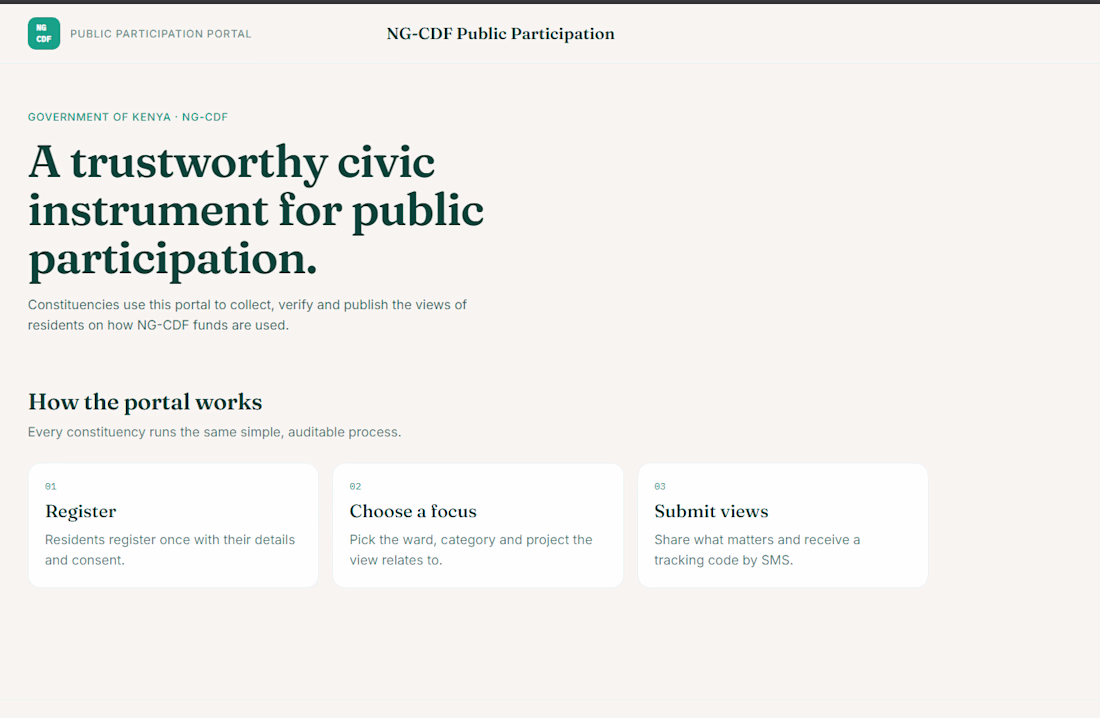Select the Submit views card title
This screenshot has height=718, width=1100.
711,512
